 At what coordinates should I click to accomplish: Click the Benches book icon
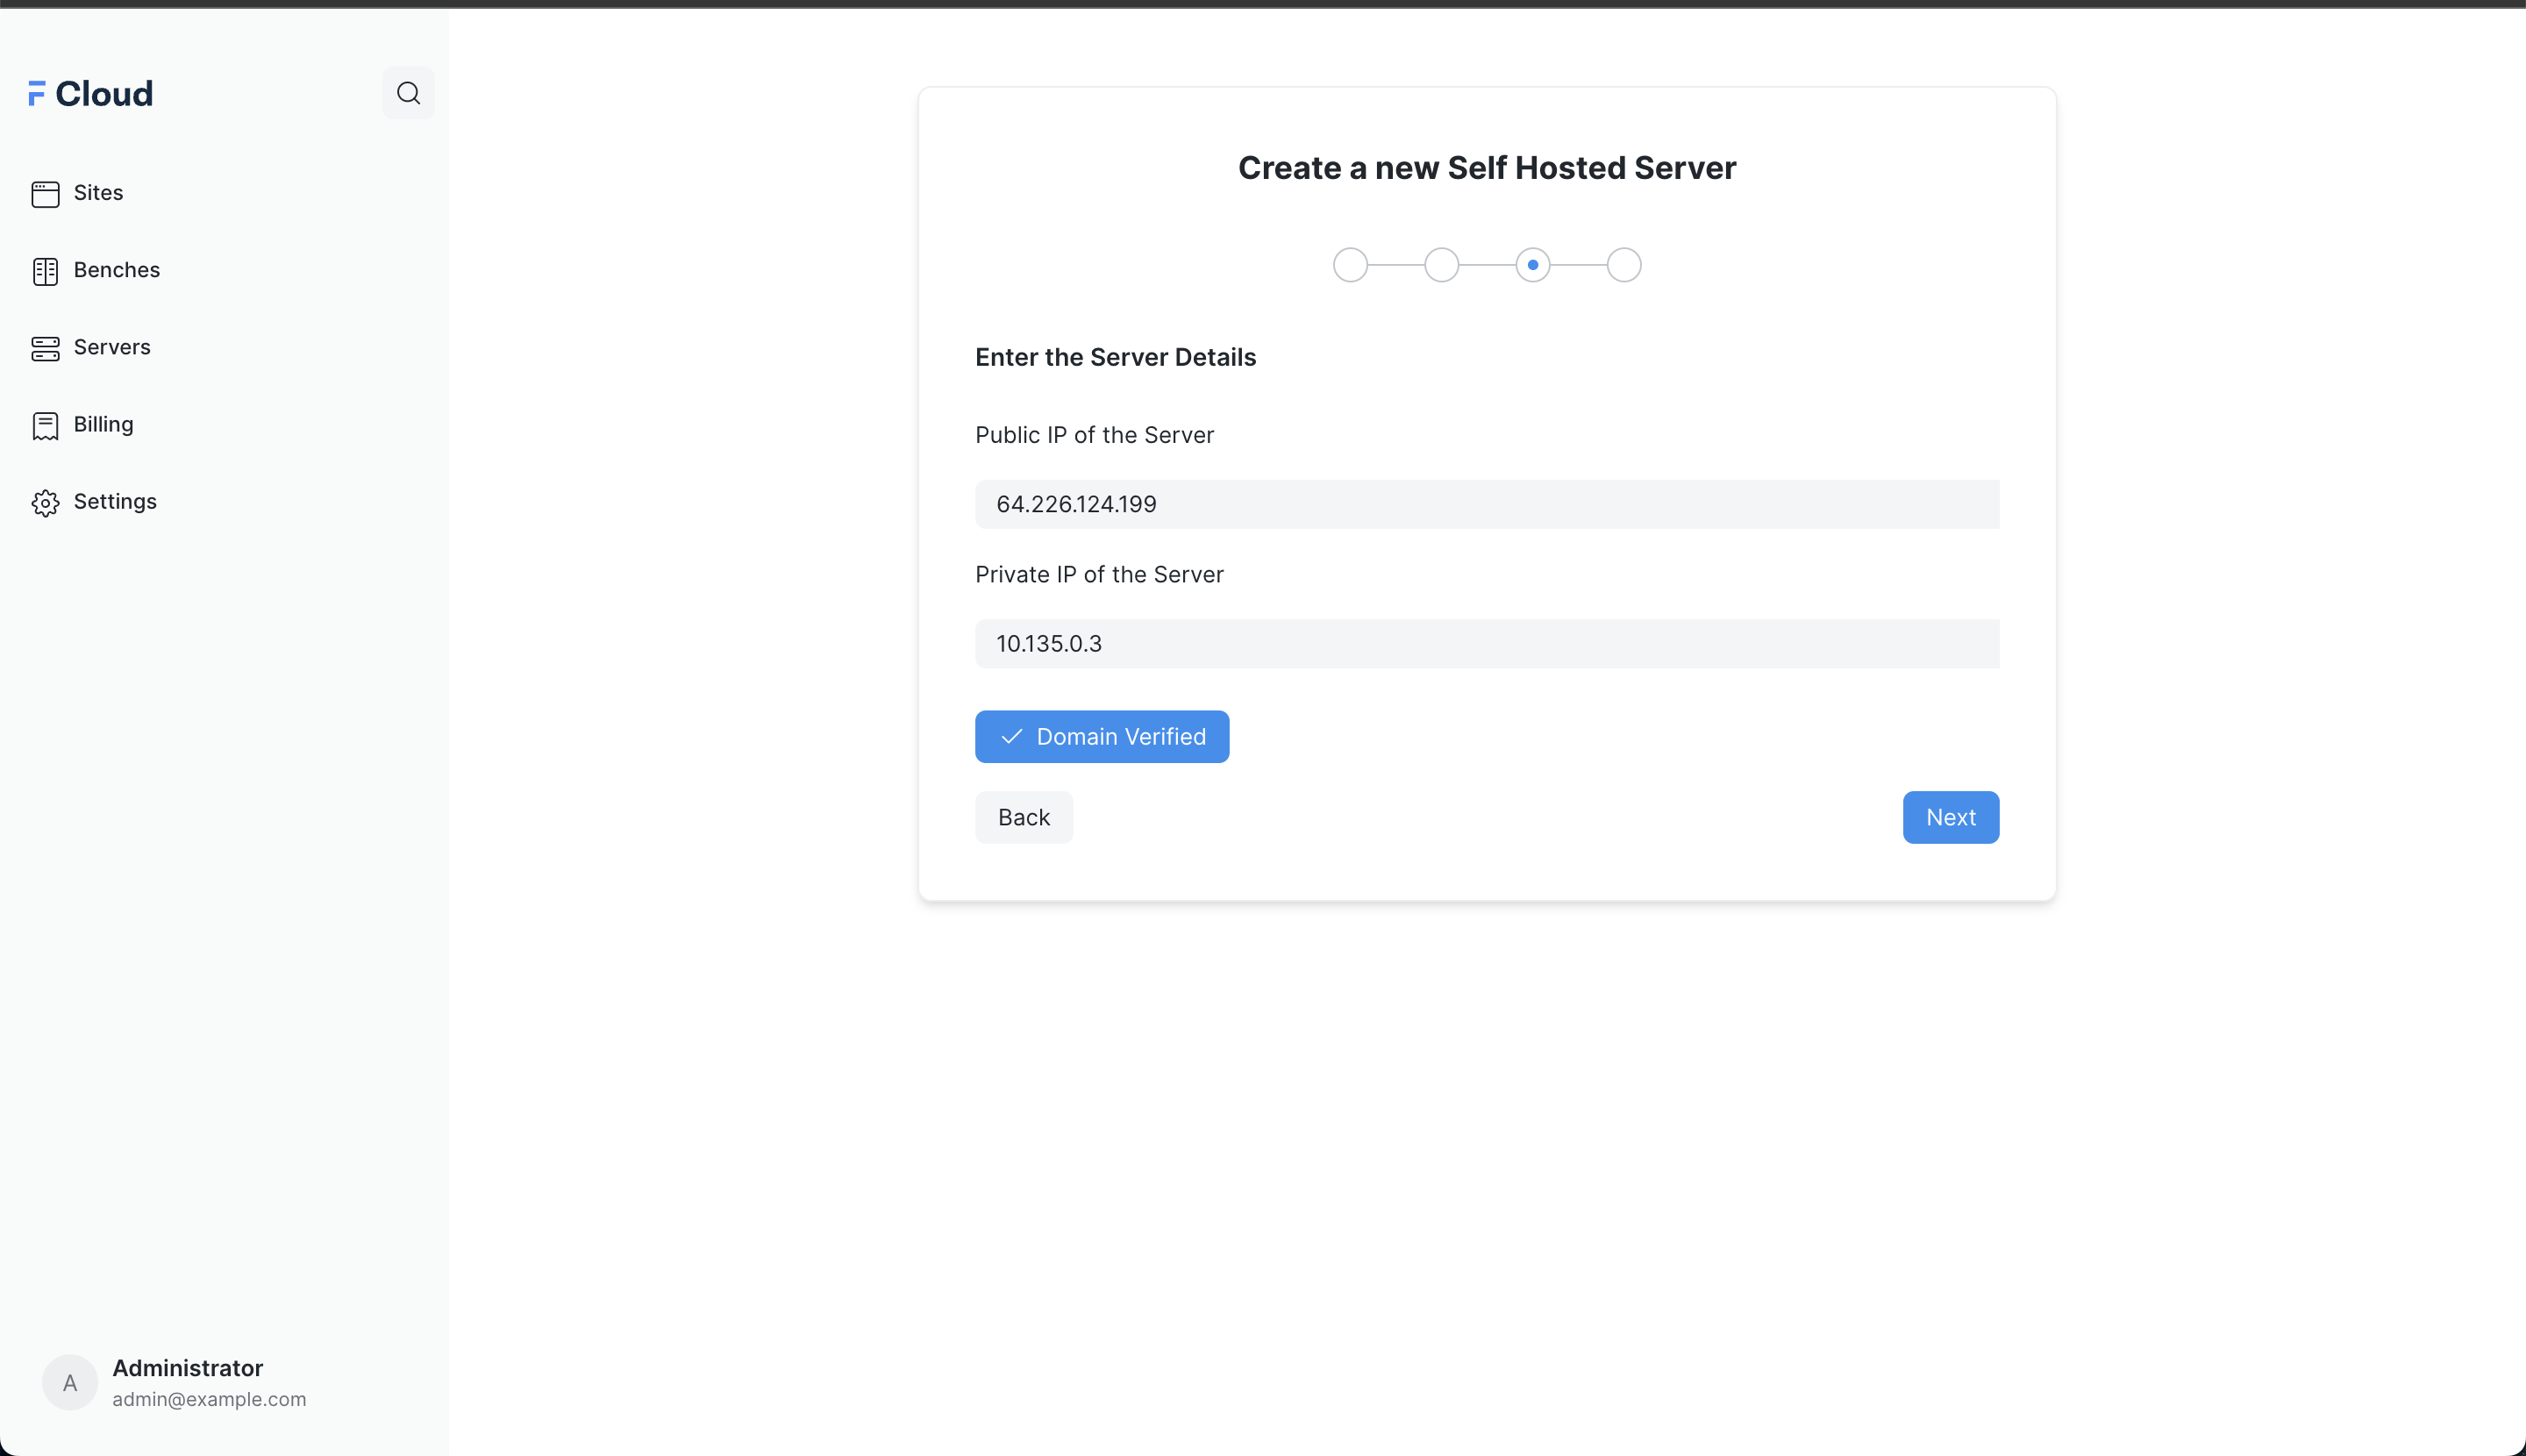coord(45,271)
